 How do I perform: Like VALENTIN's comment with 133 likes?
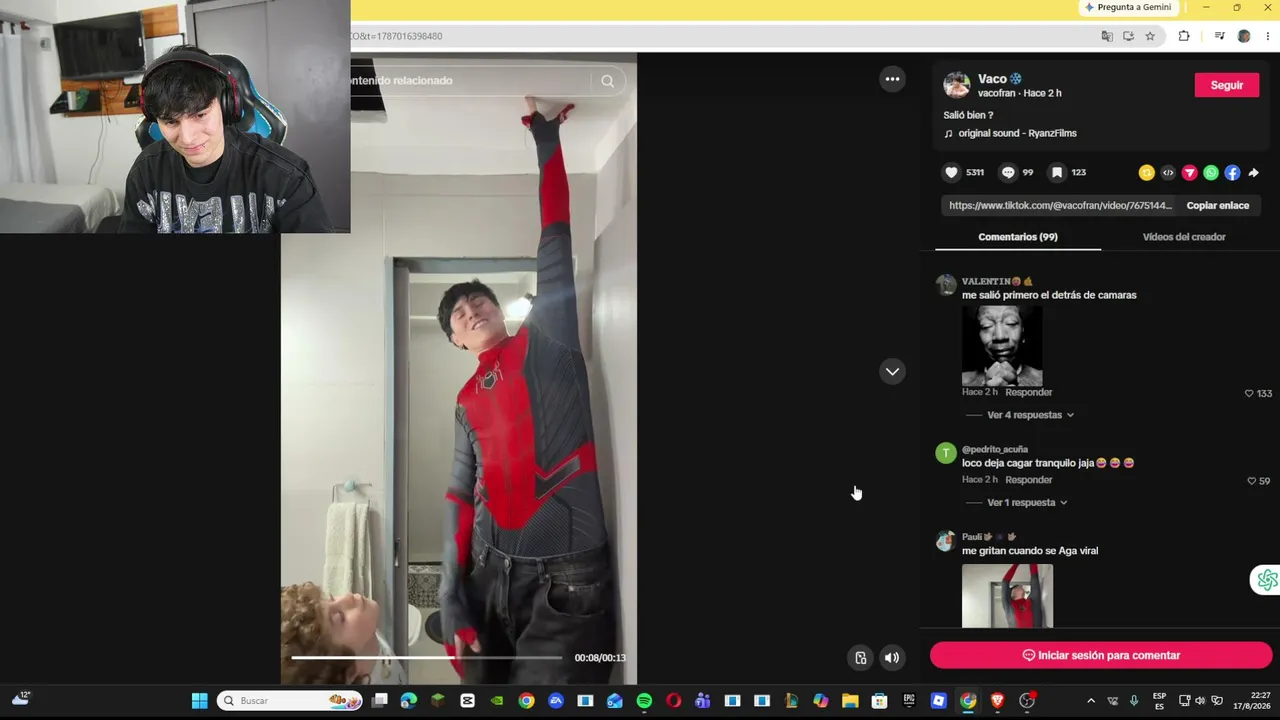click(1249, 394)
